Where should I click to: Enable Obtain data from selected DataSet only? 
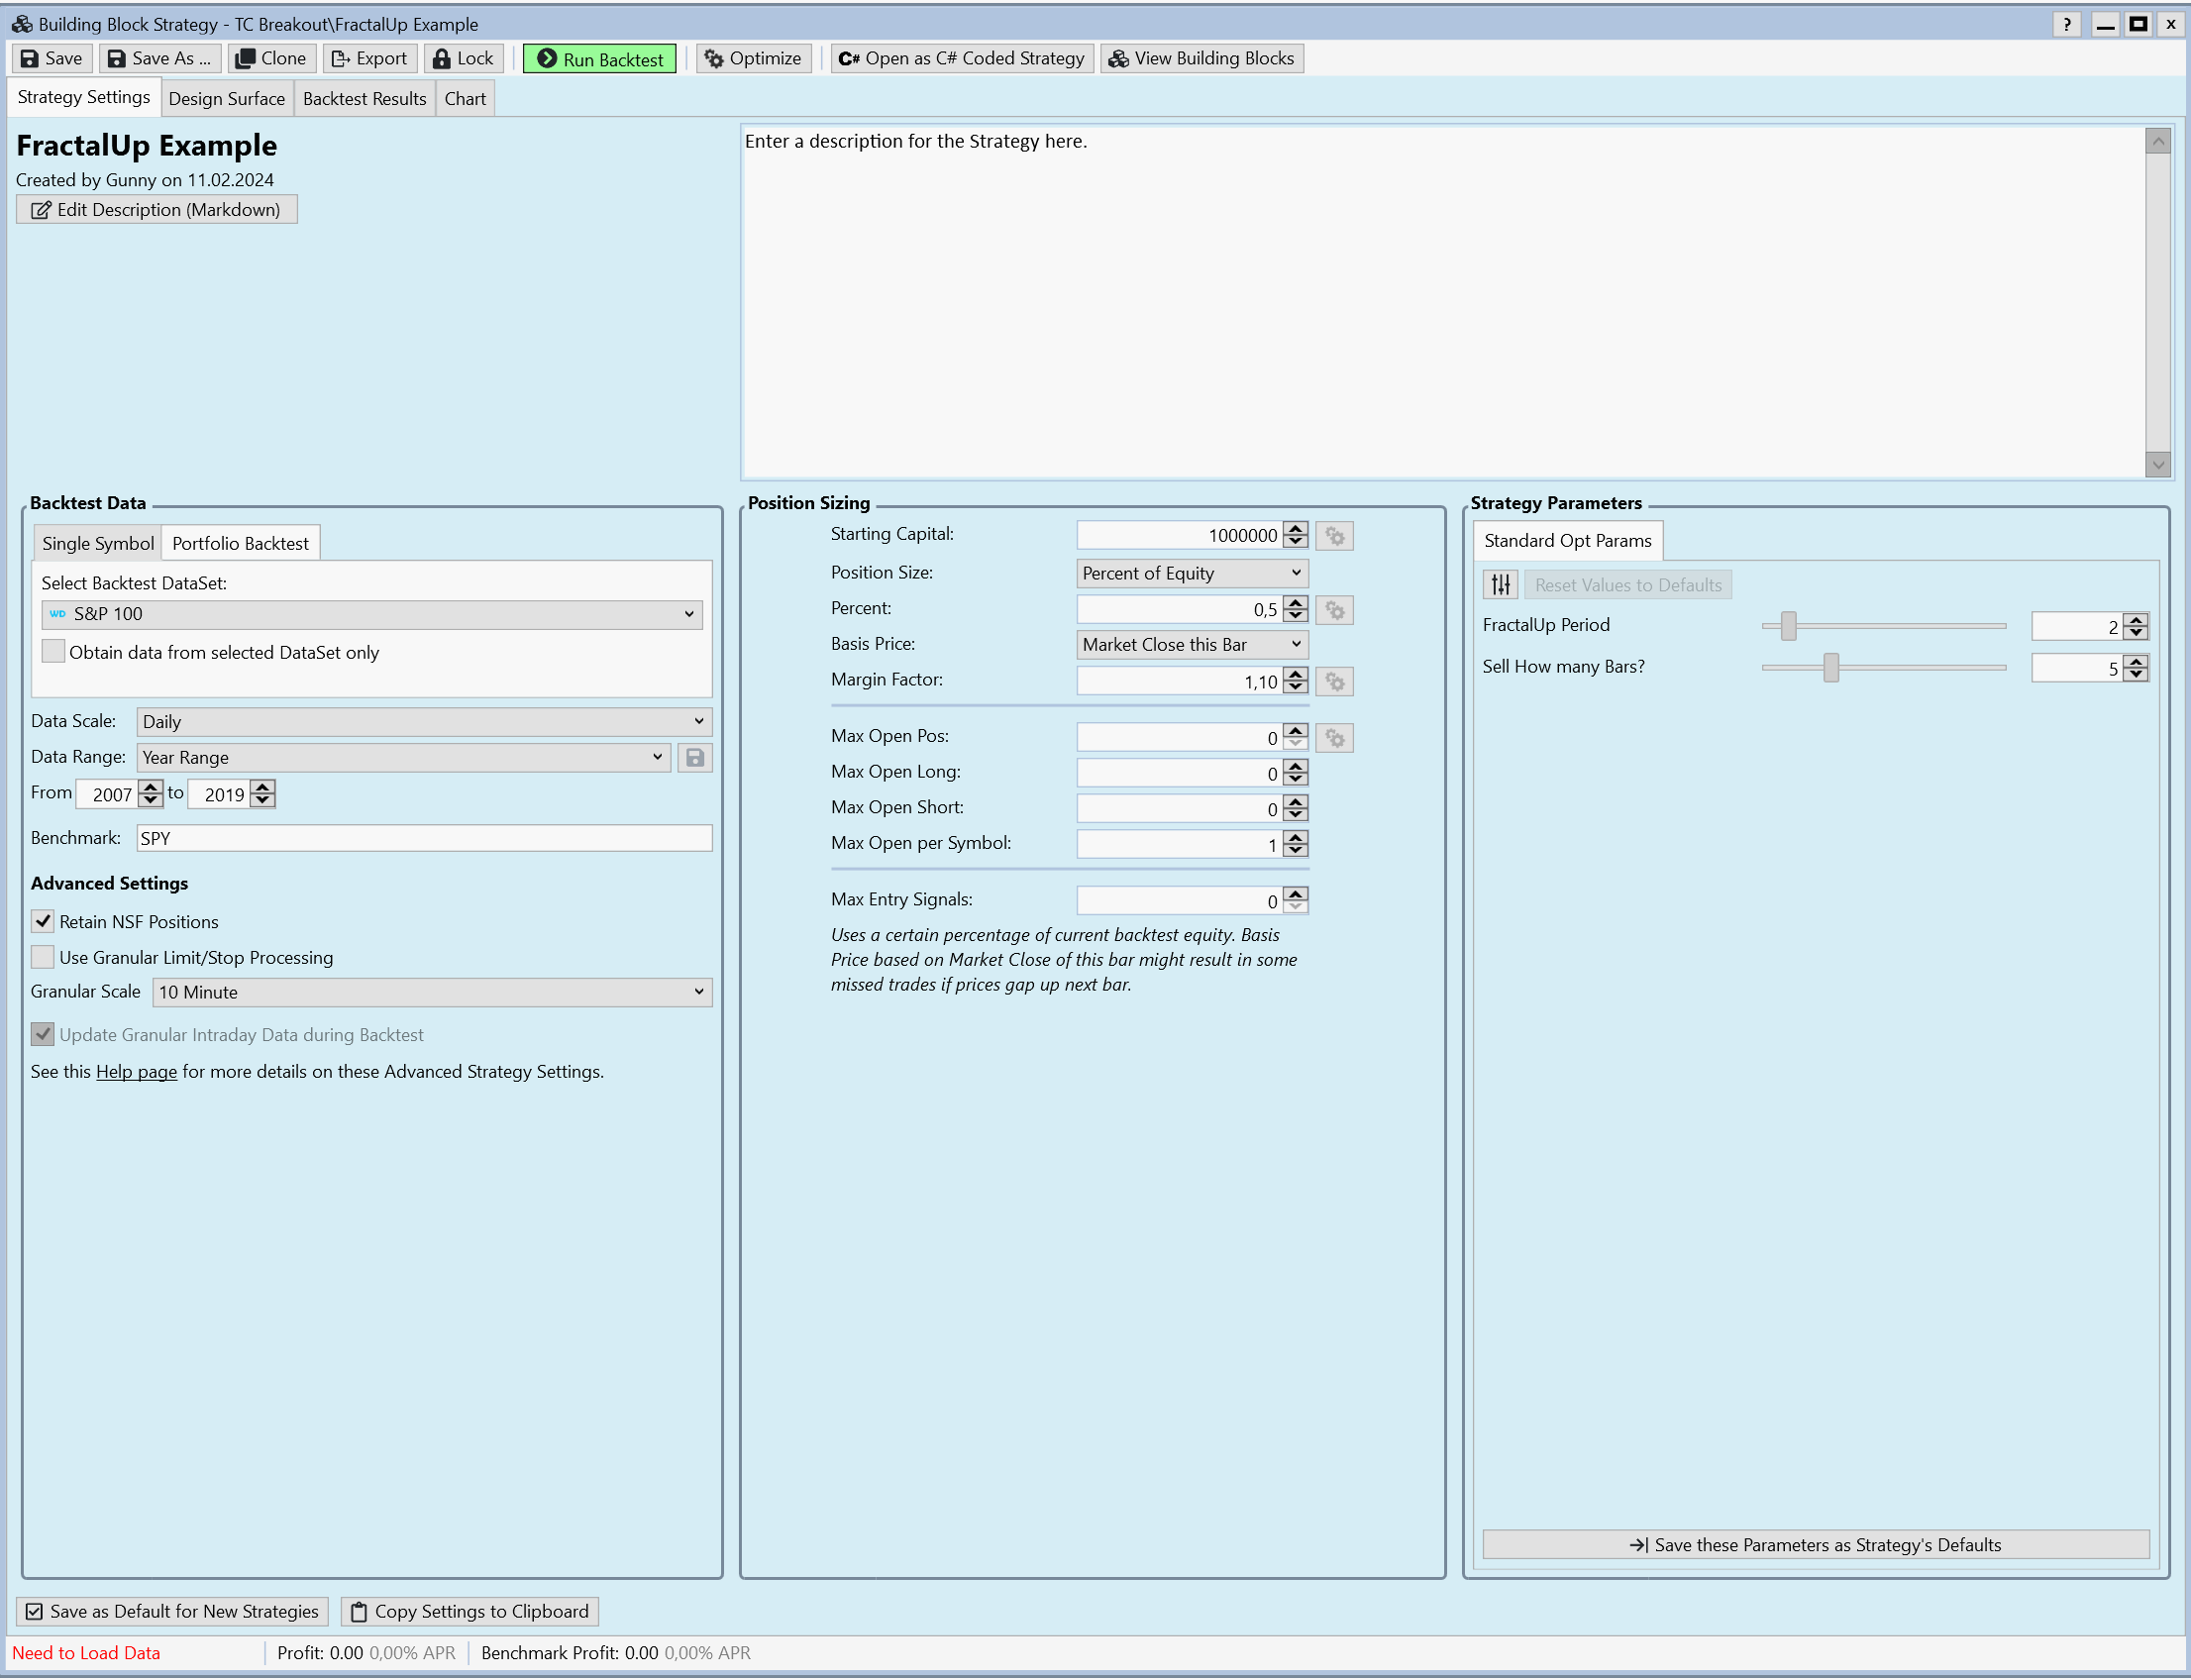pyautogui.click(x=53, y=651)
